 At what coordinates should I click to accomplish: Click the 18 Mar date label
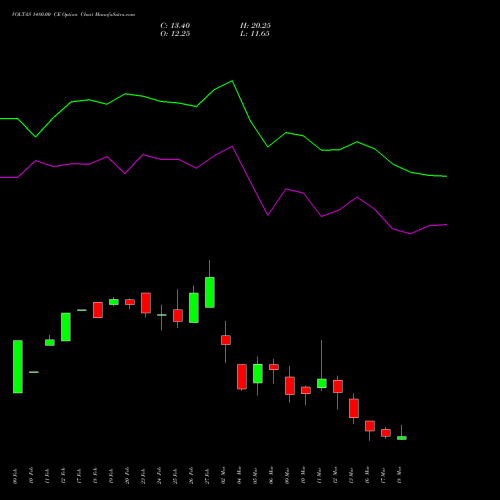point(400,476)
